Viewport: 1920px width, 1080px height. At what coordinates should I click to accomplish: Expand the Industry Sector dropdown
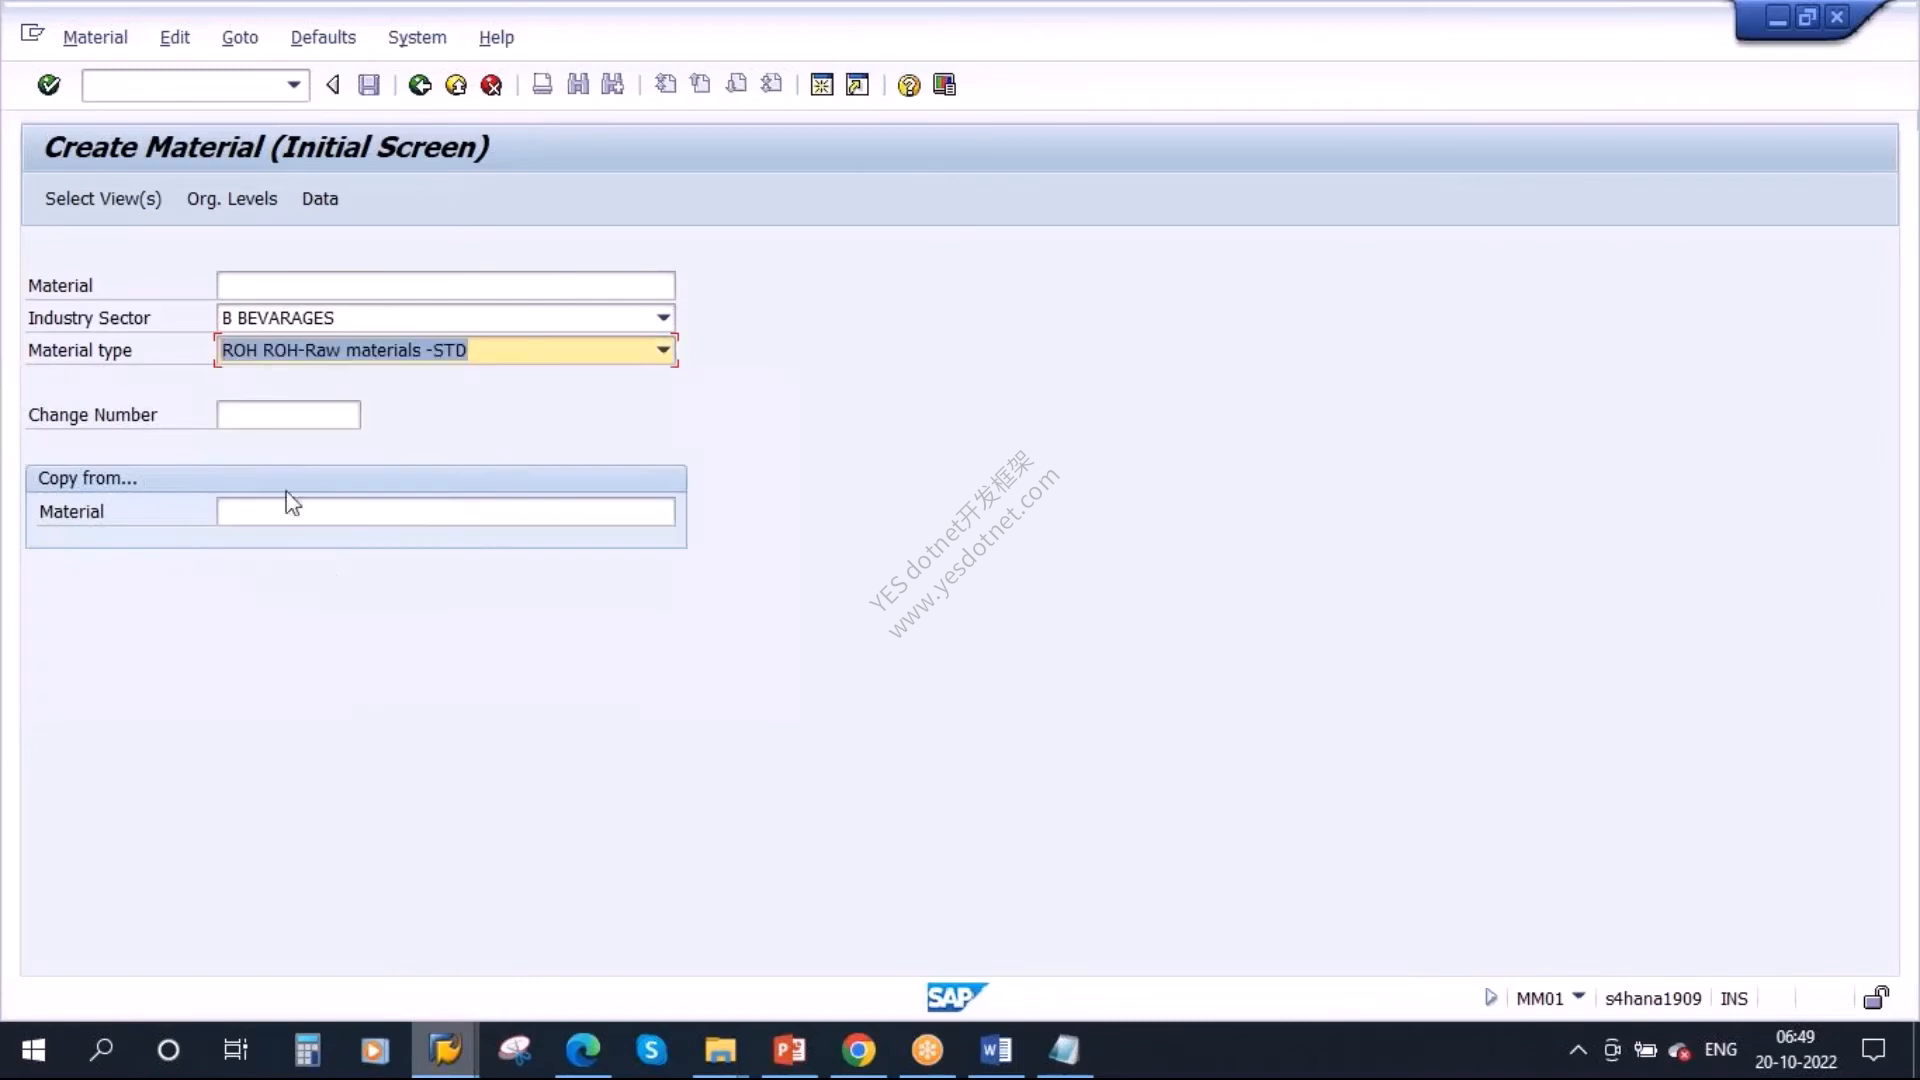(x=663, y=318)
